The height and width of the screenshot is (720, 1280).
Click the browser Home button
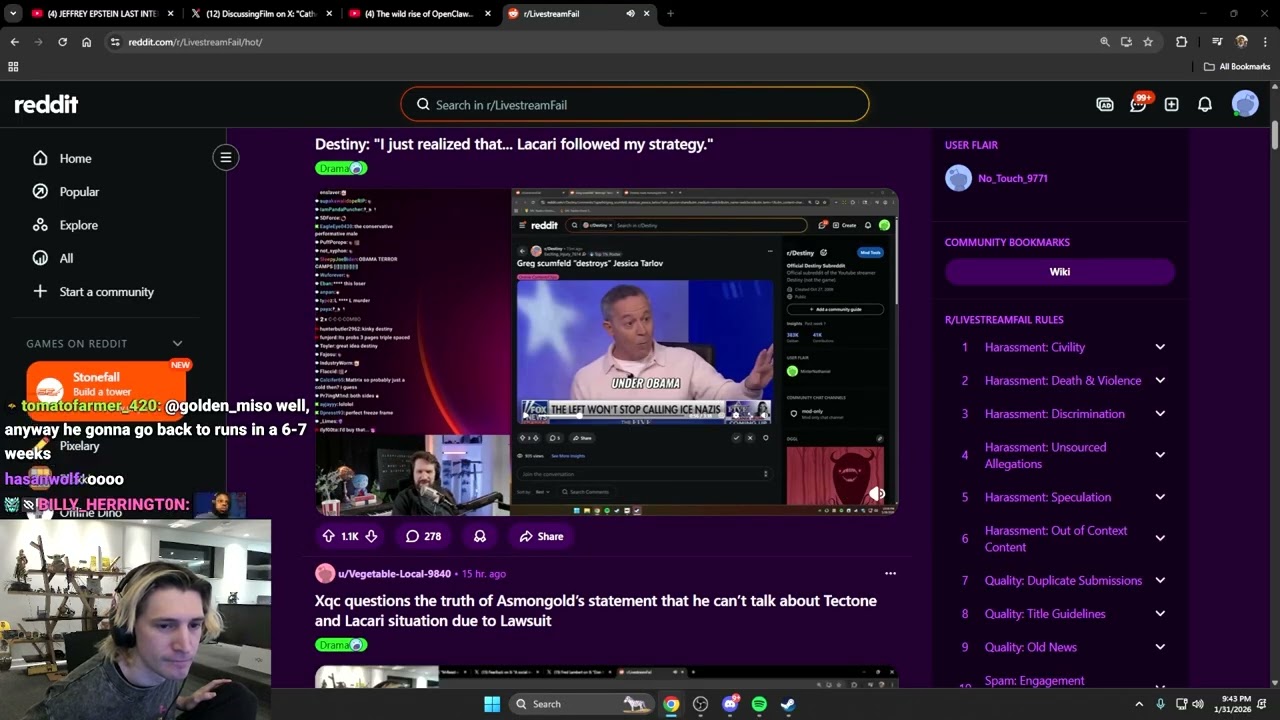[x=87, y=42]
